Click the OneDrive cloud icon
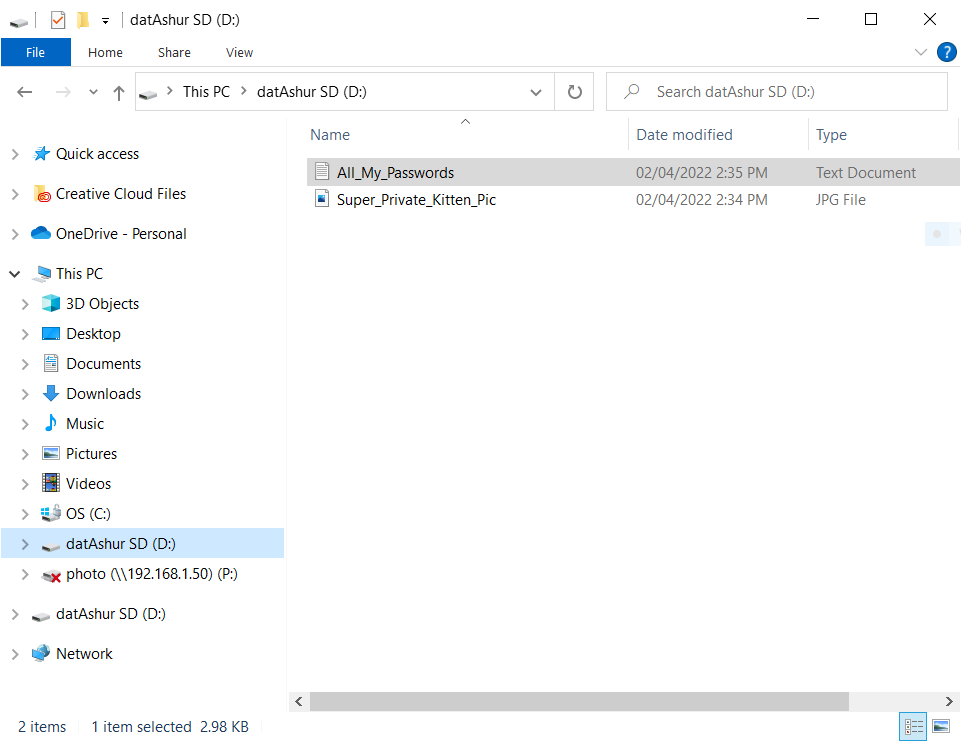Screen dimensions: 961x742 coord(41,233)
